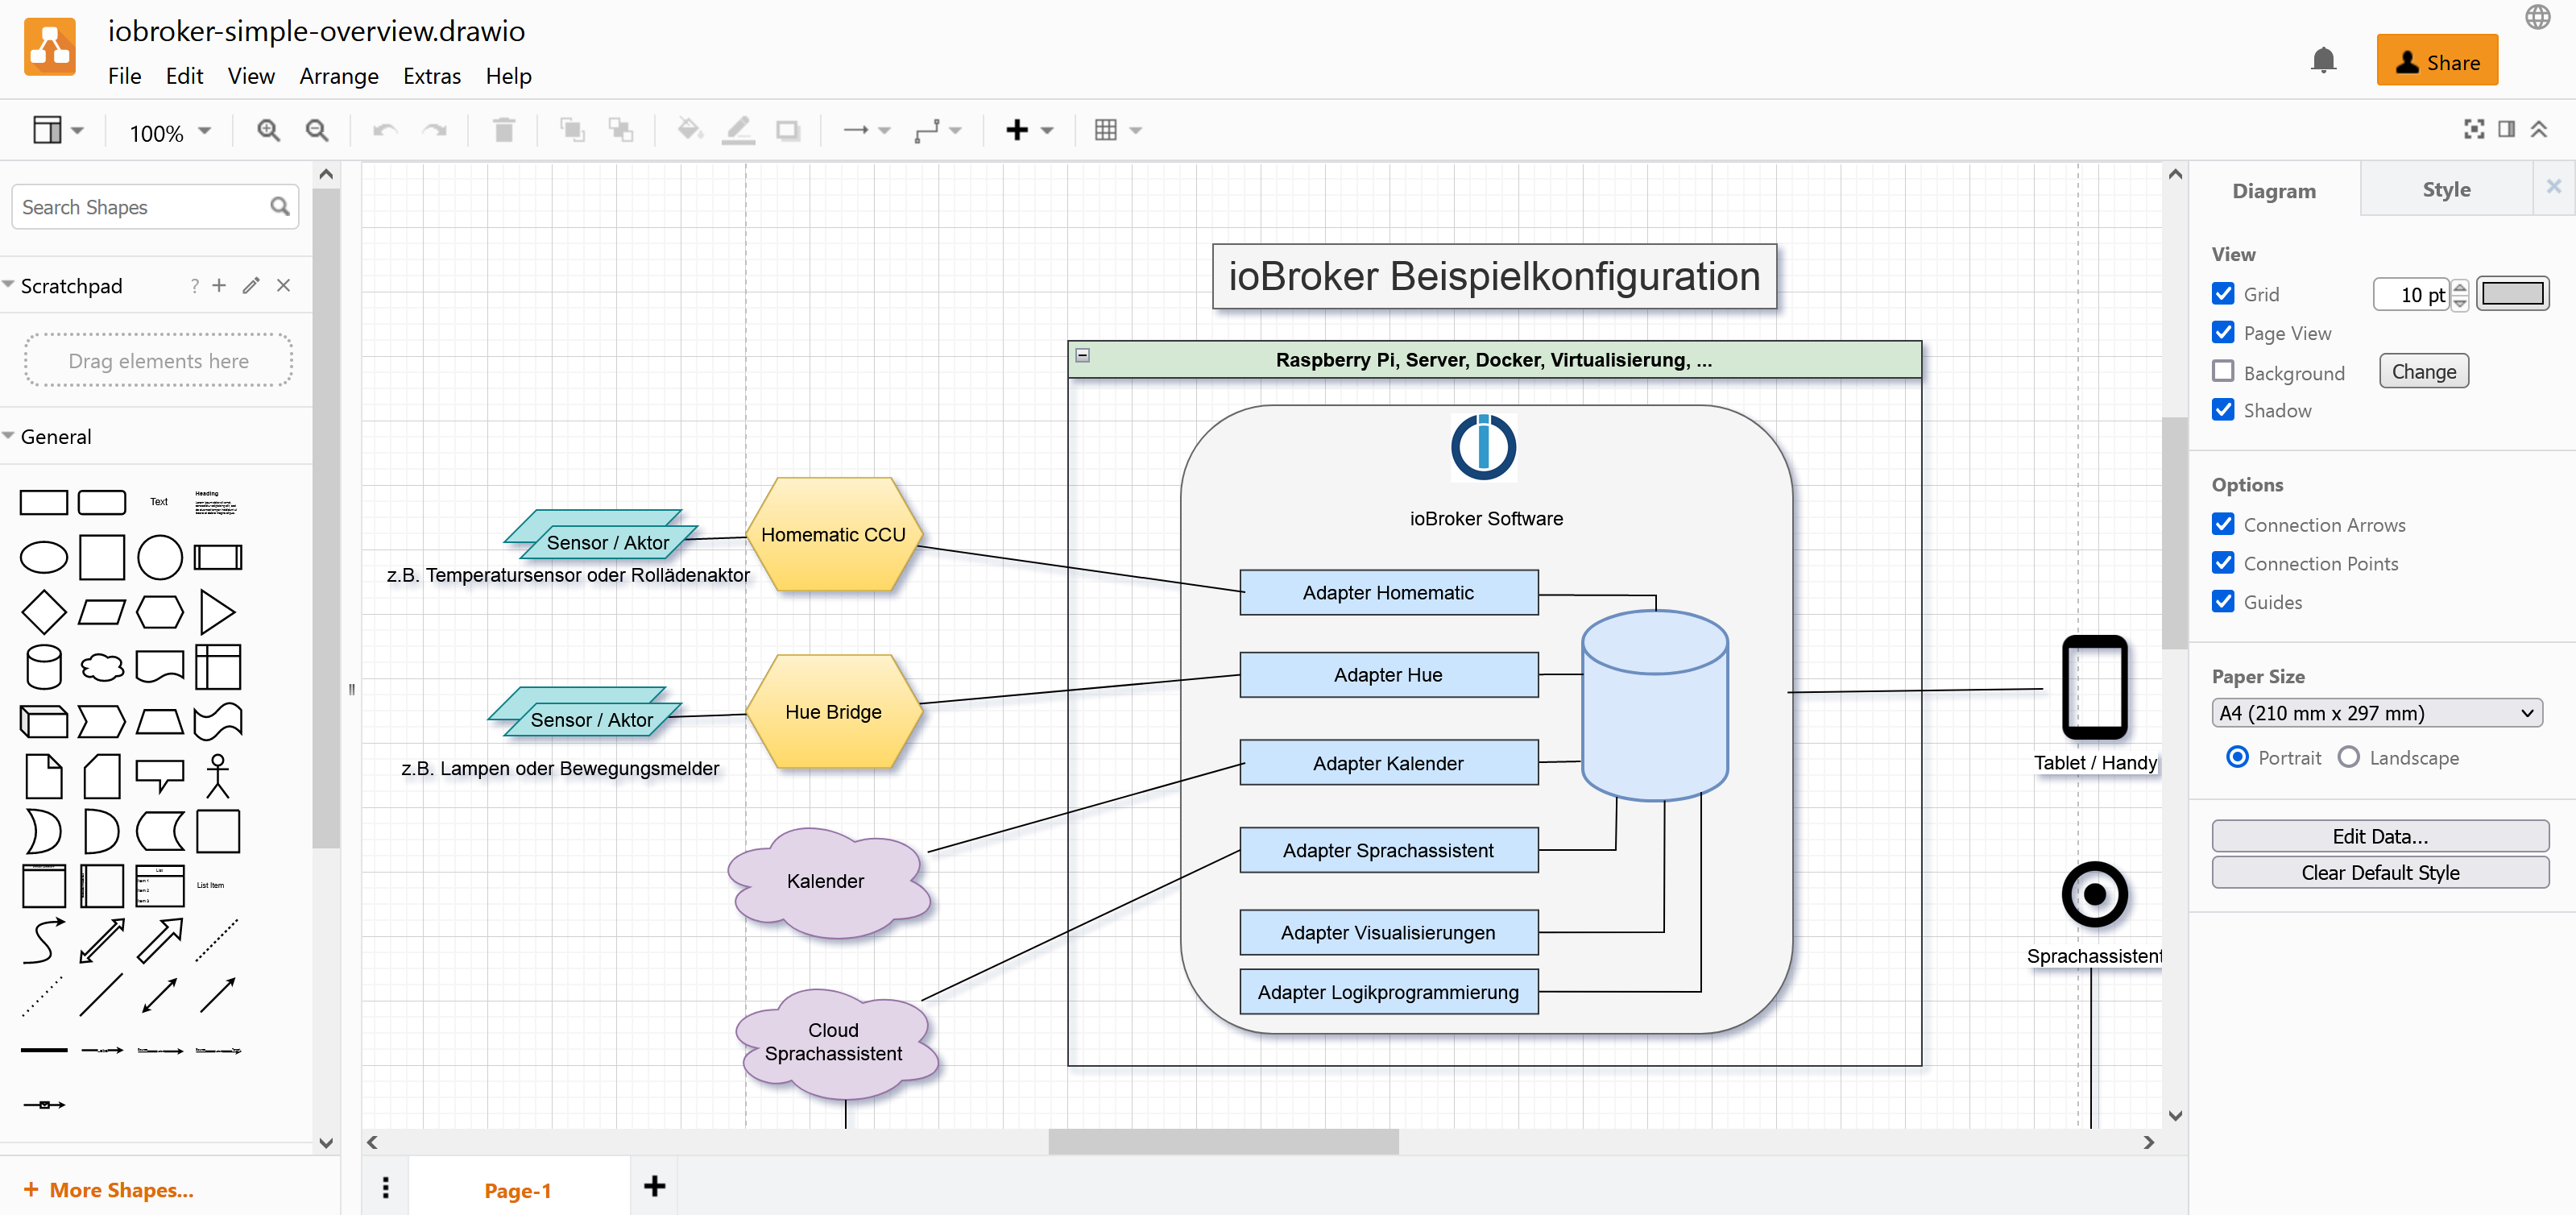Open the A4 paper size dropdown
The image size is (2576, 1215).
coord(2376,713)
